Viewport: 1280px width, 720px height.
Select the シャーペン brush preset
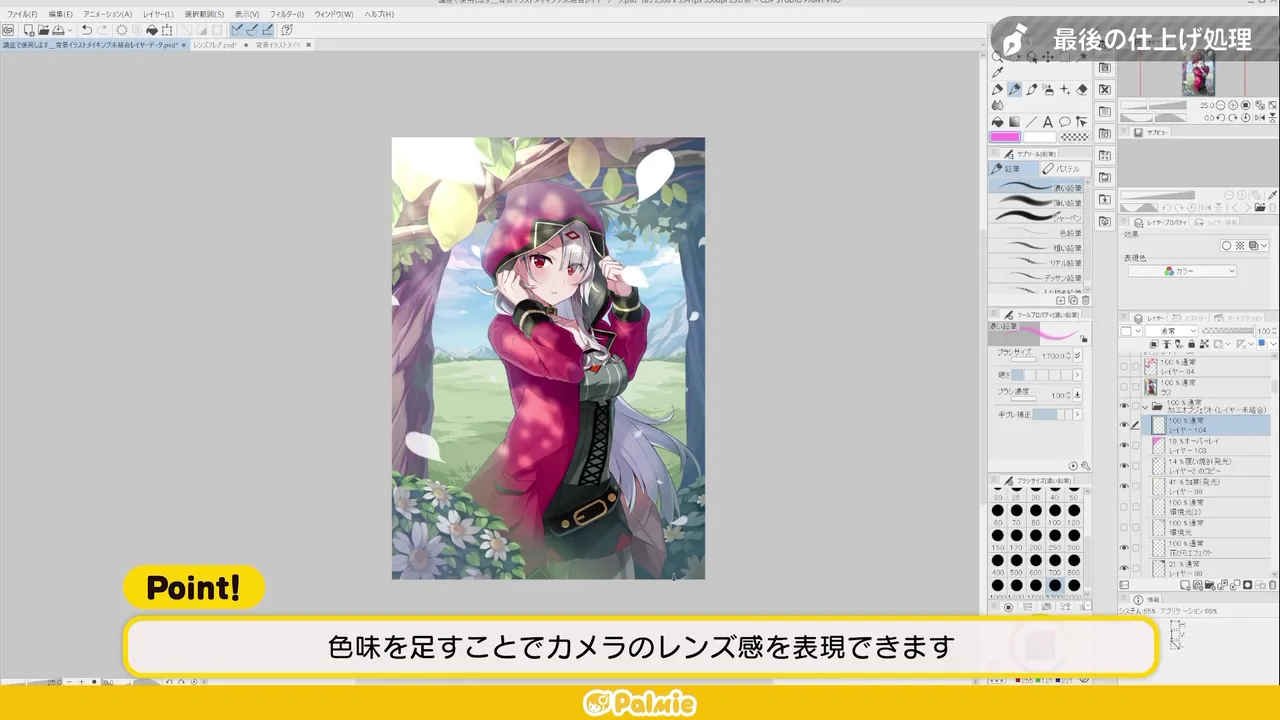click(1037, 217)
